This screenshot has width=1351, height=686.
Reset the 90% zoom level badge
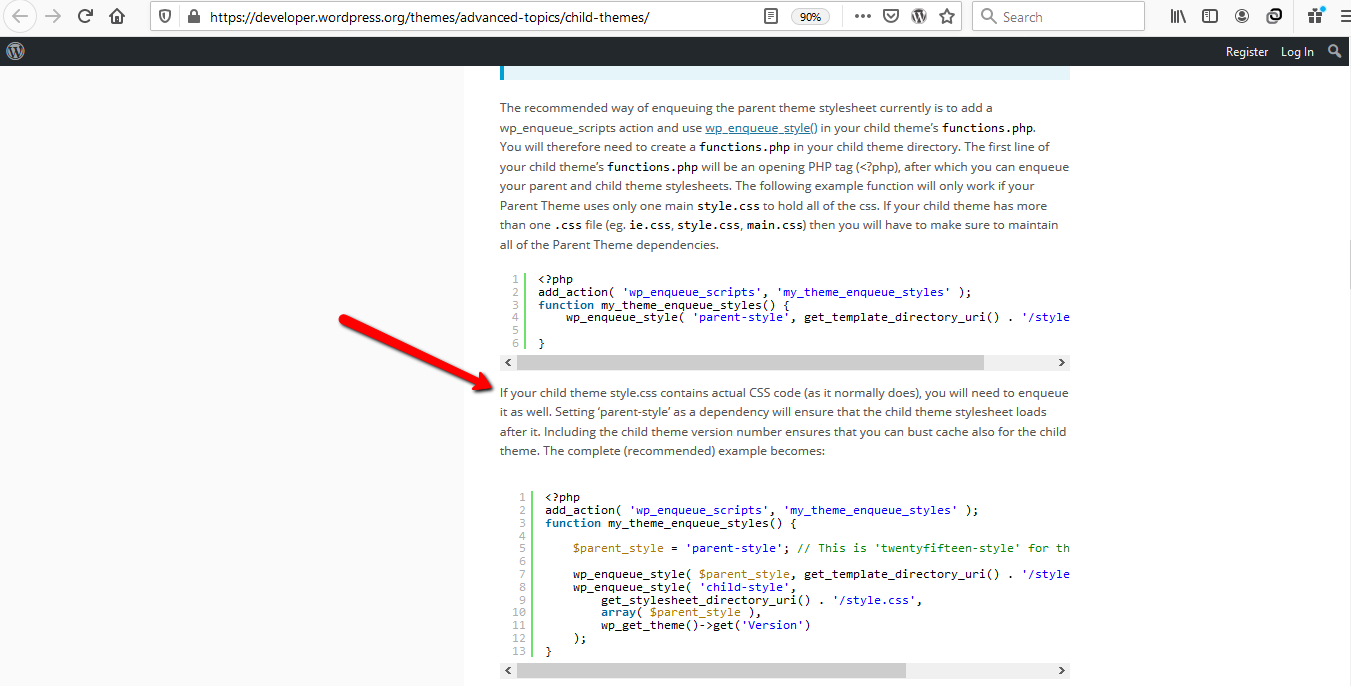point(810,17)
